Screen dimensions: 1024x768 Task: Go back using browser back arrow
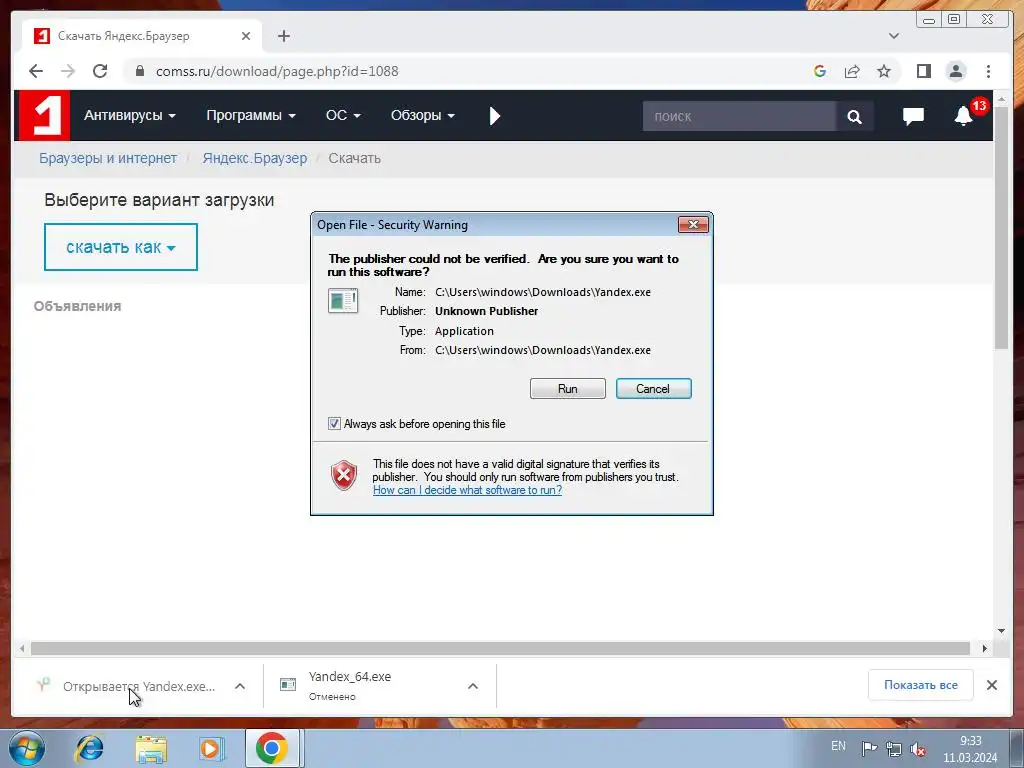coord(36,71)
